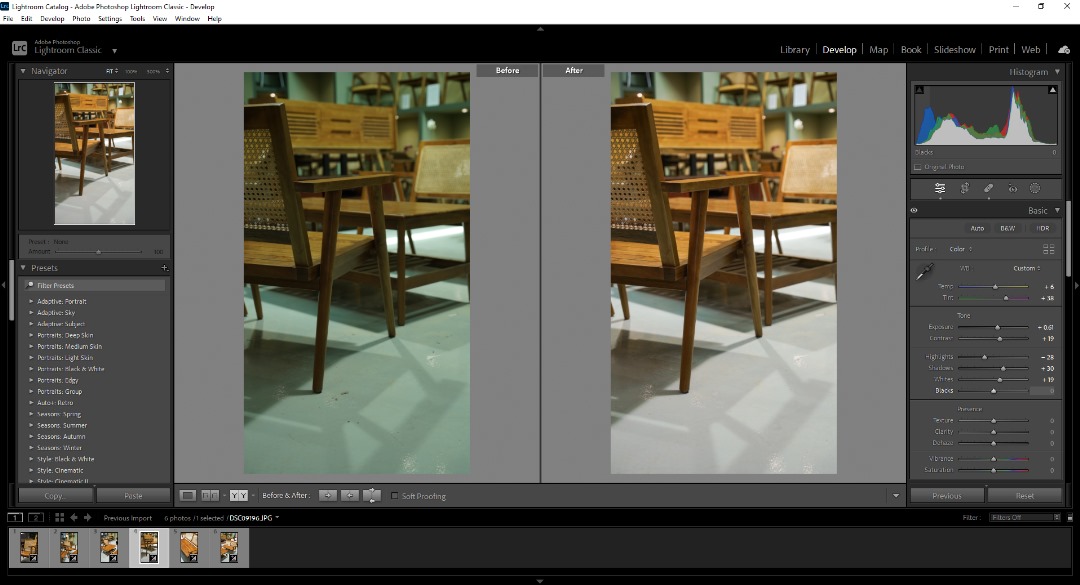Open the Red Eye Correction tool

click(x=1012, y=188)
